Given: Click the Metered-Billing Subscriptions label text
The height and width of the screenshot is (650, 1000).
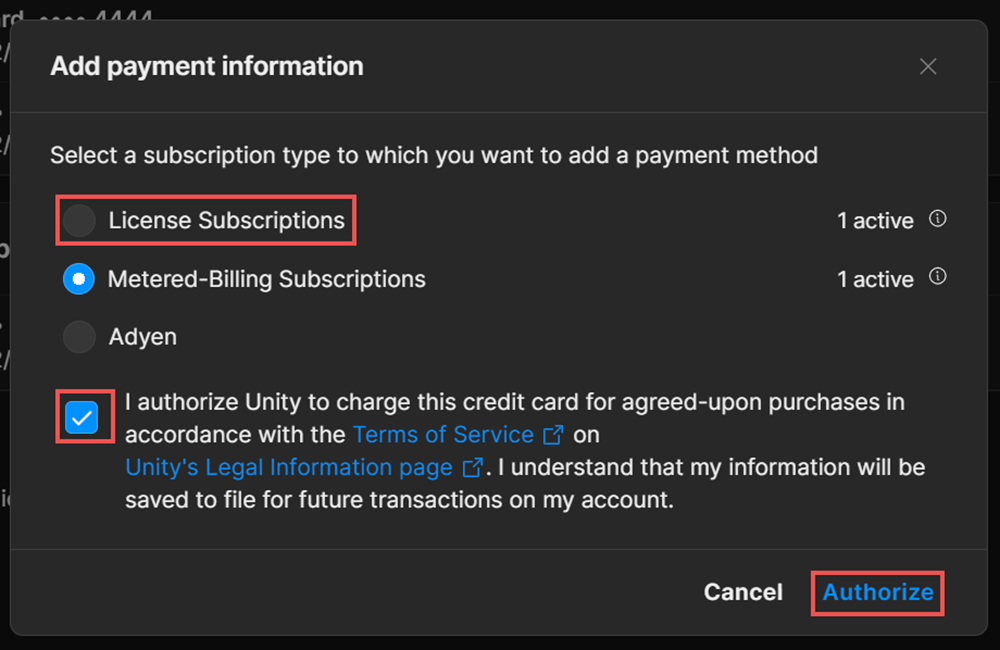Looking at the screenshot, I should tap(268, 278).
